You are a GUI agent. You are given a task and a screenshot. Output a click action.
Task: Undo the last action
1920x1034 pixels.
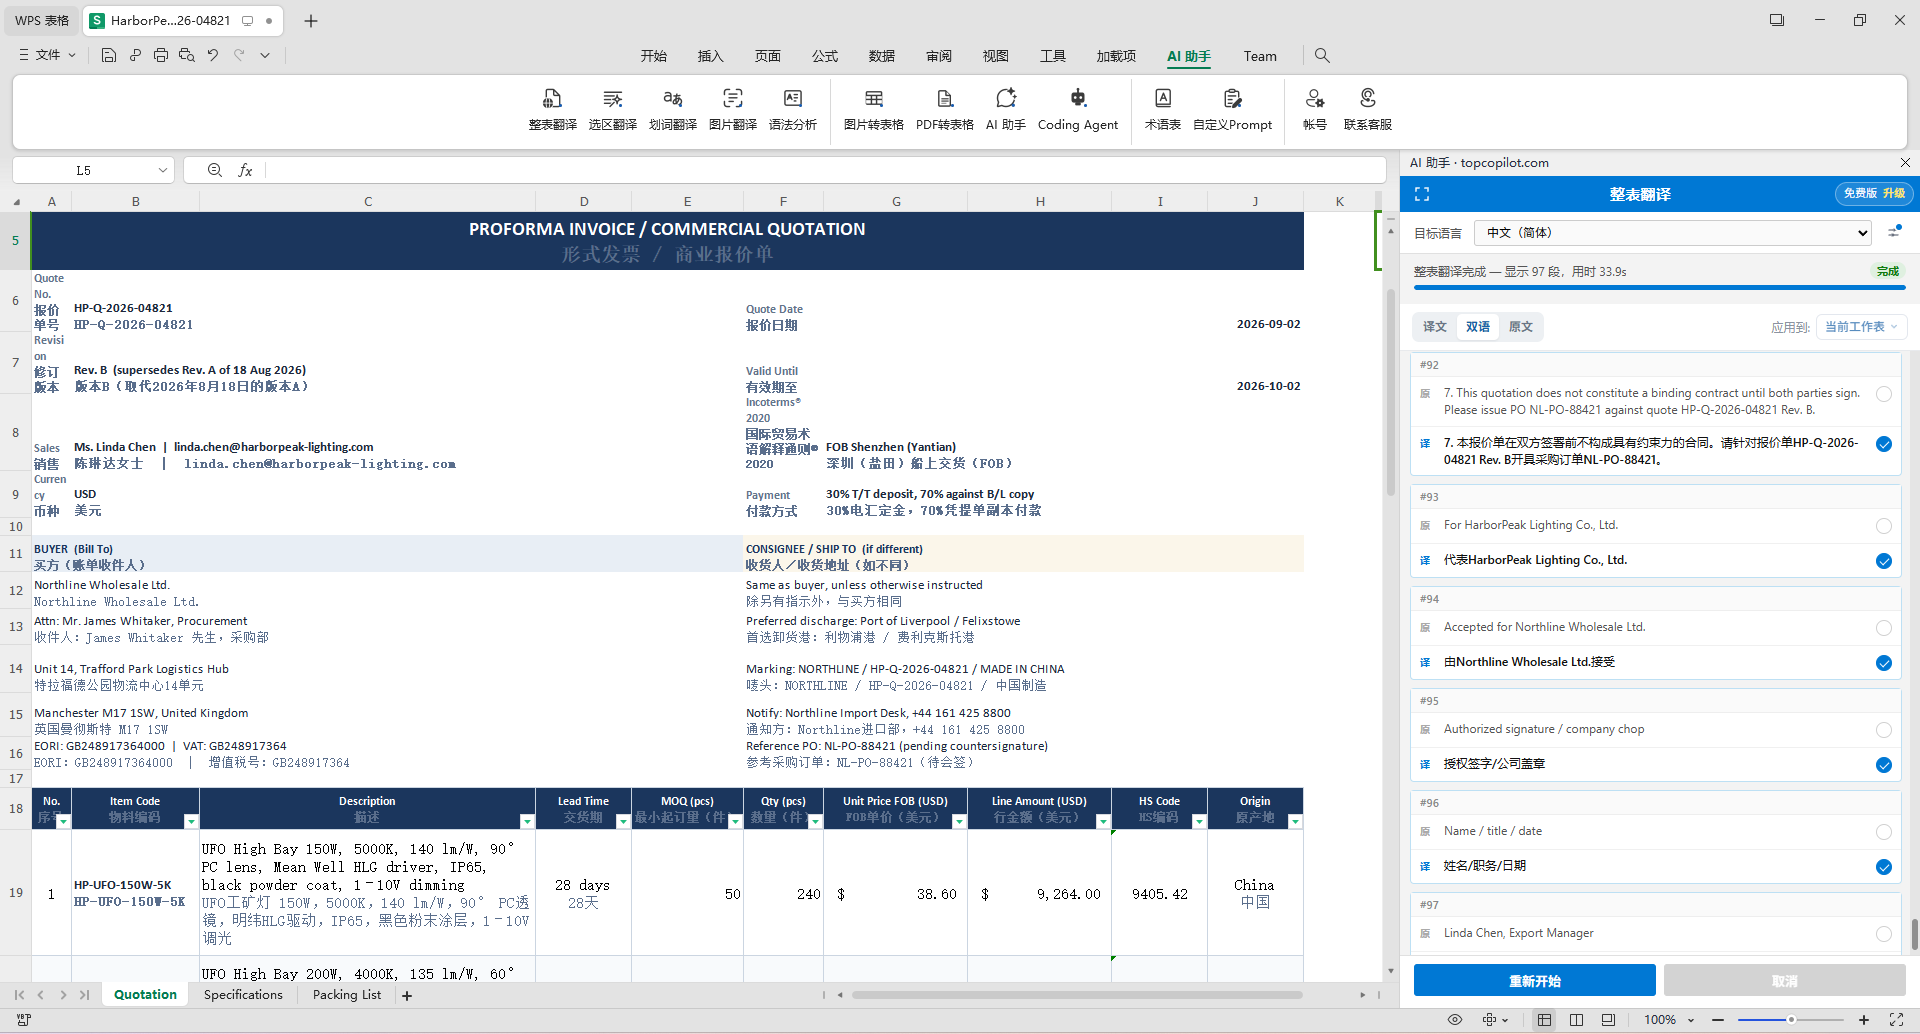213,55
